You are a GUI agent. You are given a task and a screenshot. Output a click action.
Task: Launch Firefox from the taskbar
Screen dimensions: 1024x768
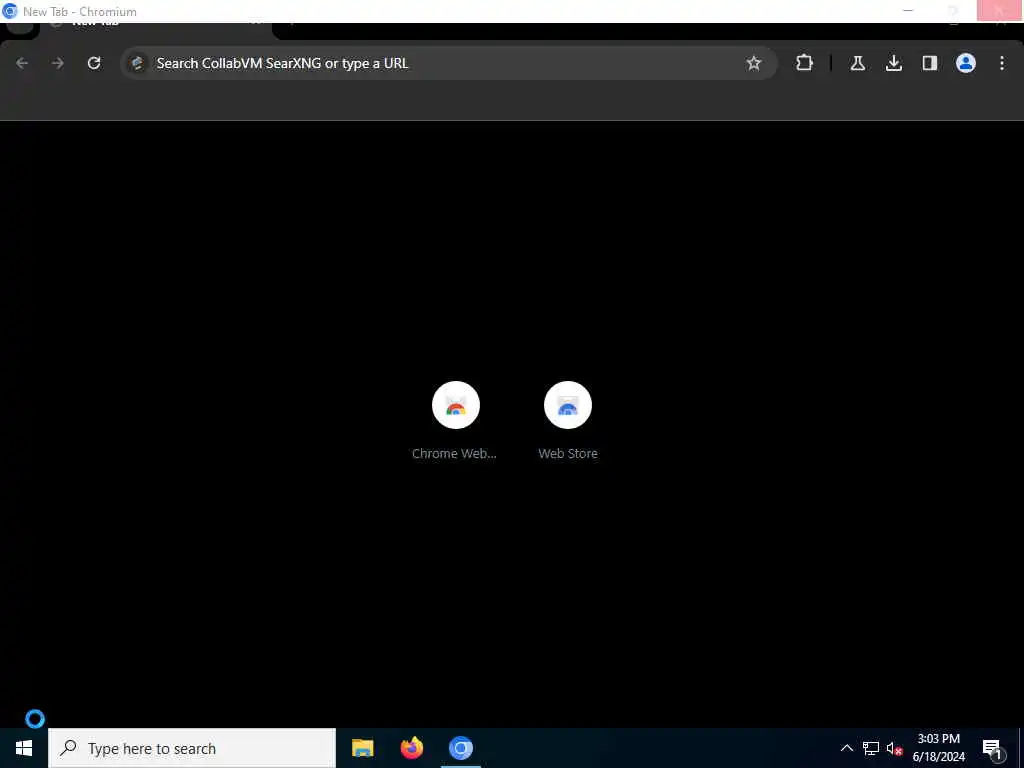pos(411,748)
